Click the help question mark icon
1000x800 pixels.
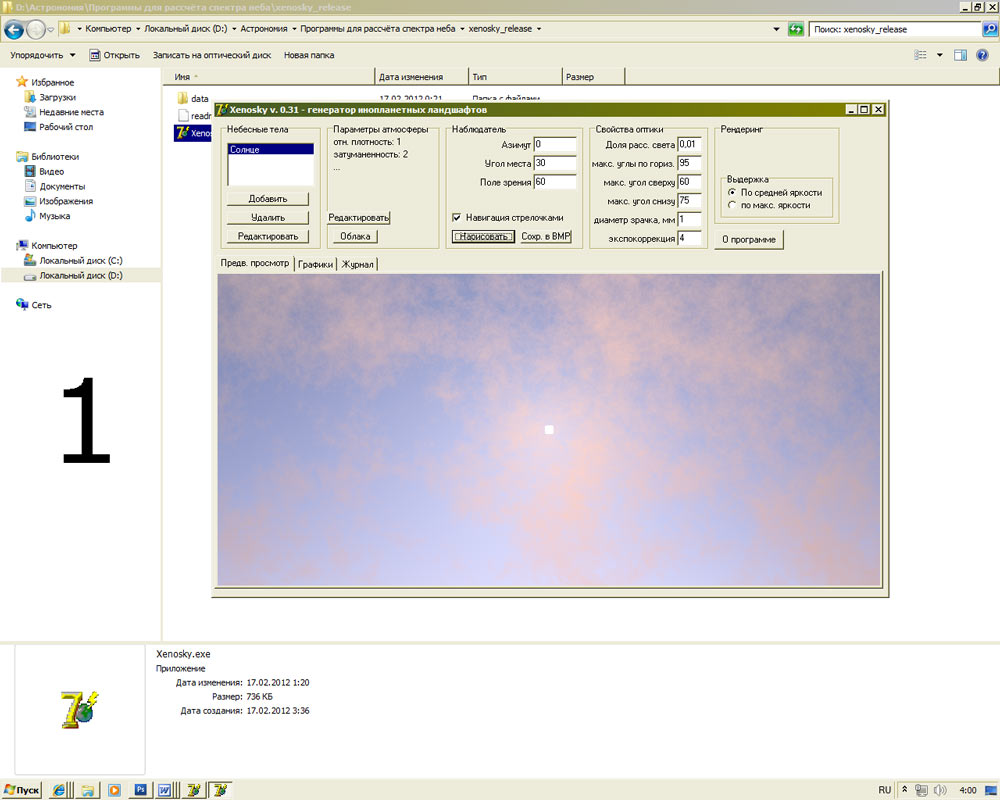(982, 56)
